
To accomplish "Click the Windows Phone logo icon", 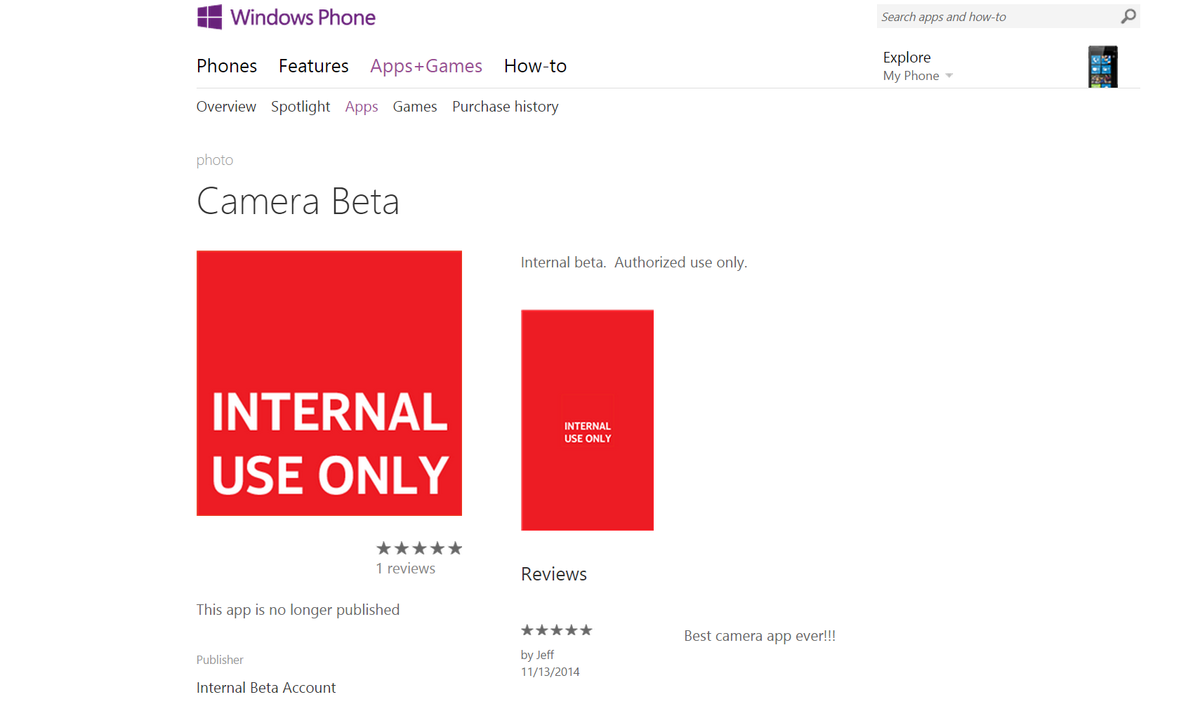I will pos(209,16).
